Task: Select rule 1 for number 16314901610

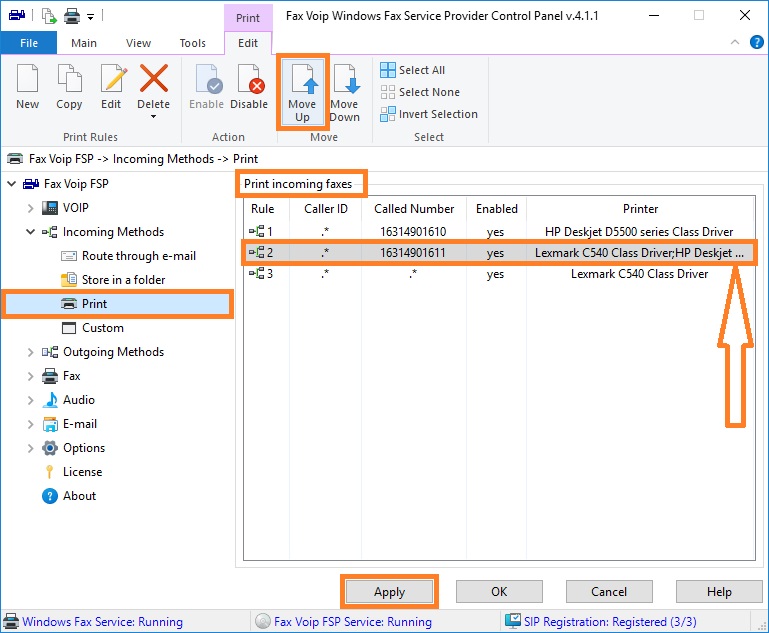Action: coord(499,231)
